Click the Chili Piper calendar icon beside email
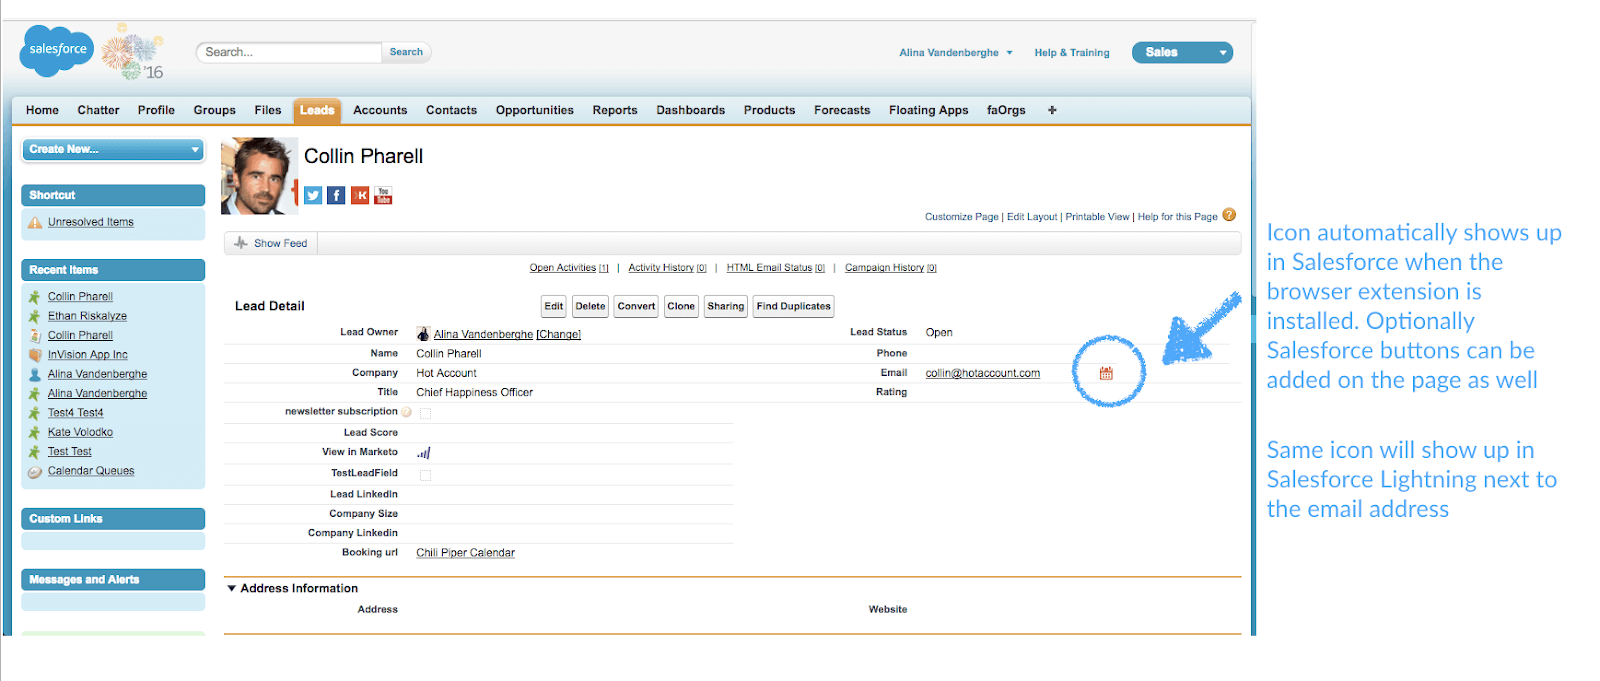1600x681 pixels. click(x=1106, y=373)
